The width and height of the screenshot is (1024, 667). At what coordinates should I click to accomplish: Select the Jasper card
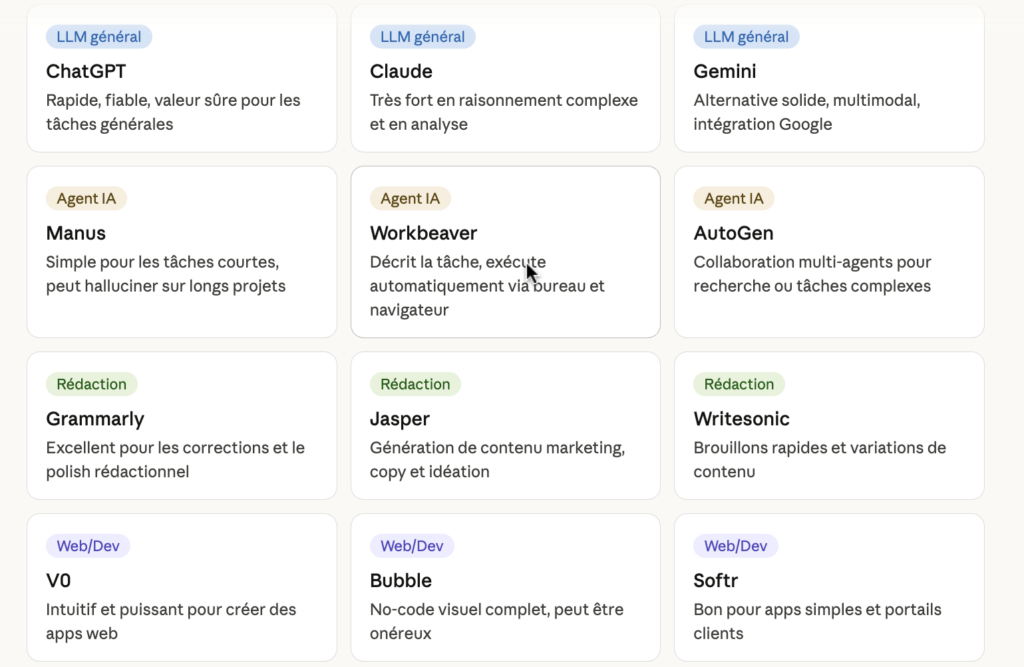coord(505,425)
